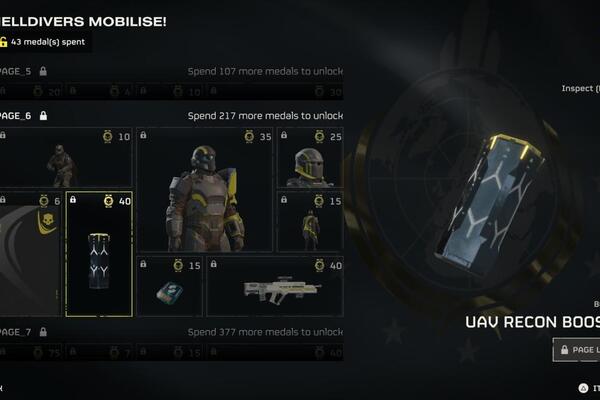Image resolution: width=600 pixels, height=400 pixels.
Task: Click the medal icon on the armor tile
Action: (249, 137)
